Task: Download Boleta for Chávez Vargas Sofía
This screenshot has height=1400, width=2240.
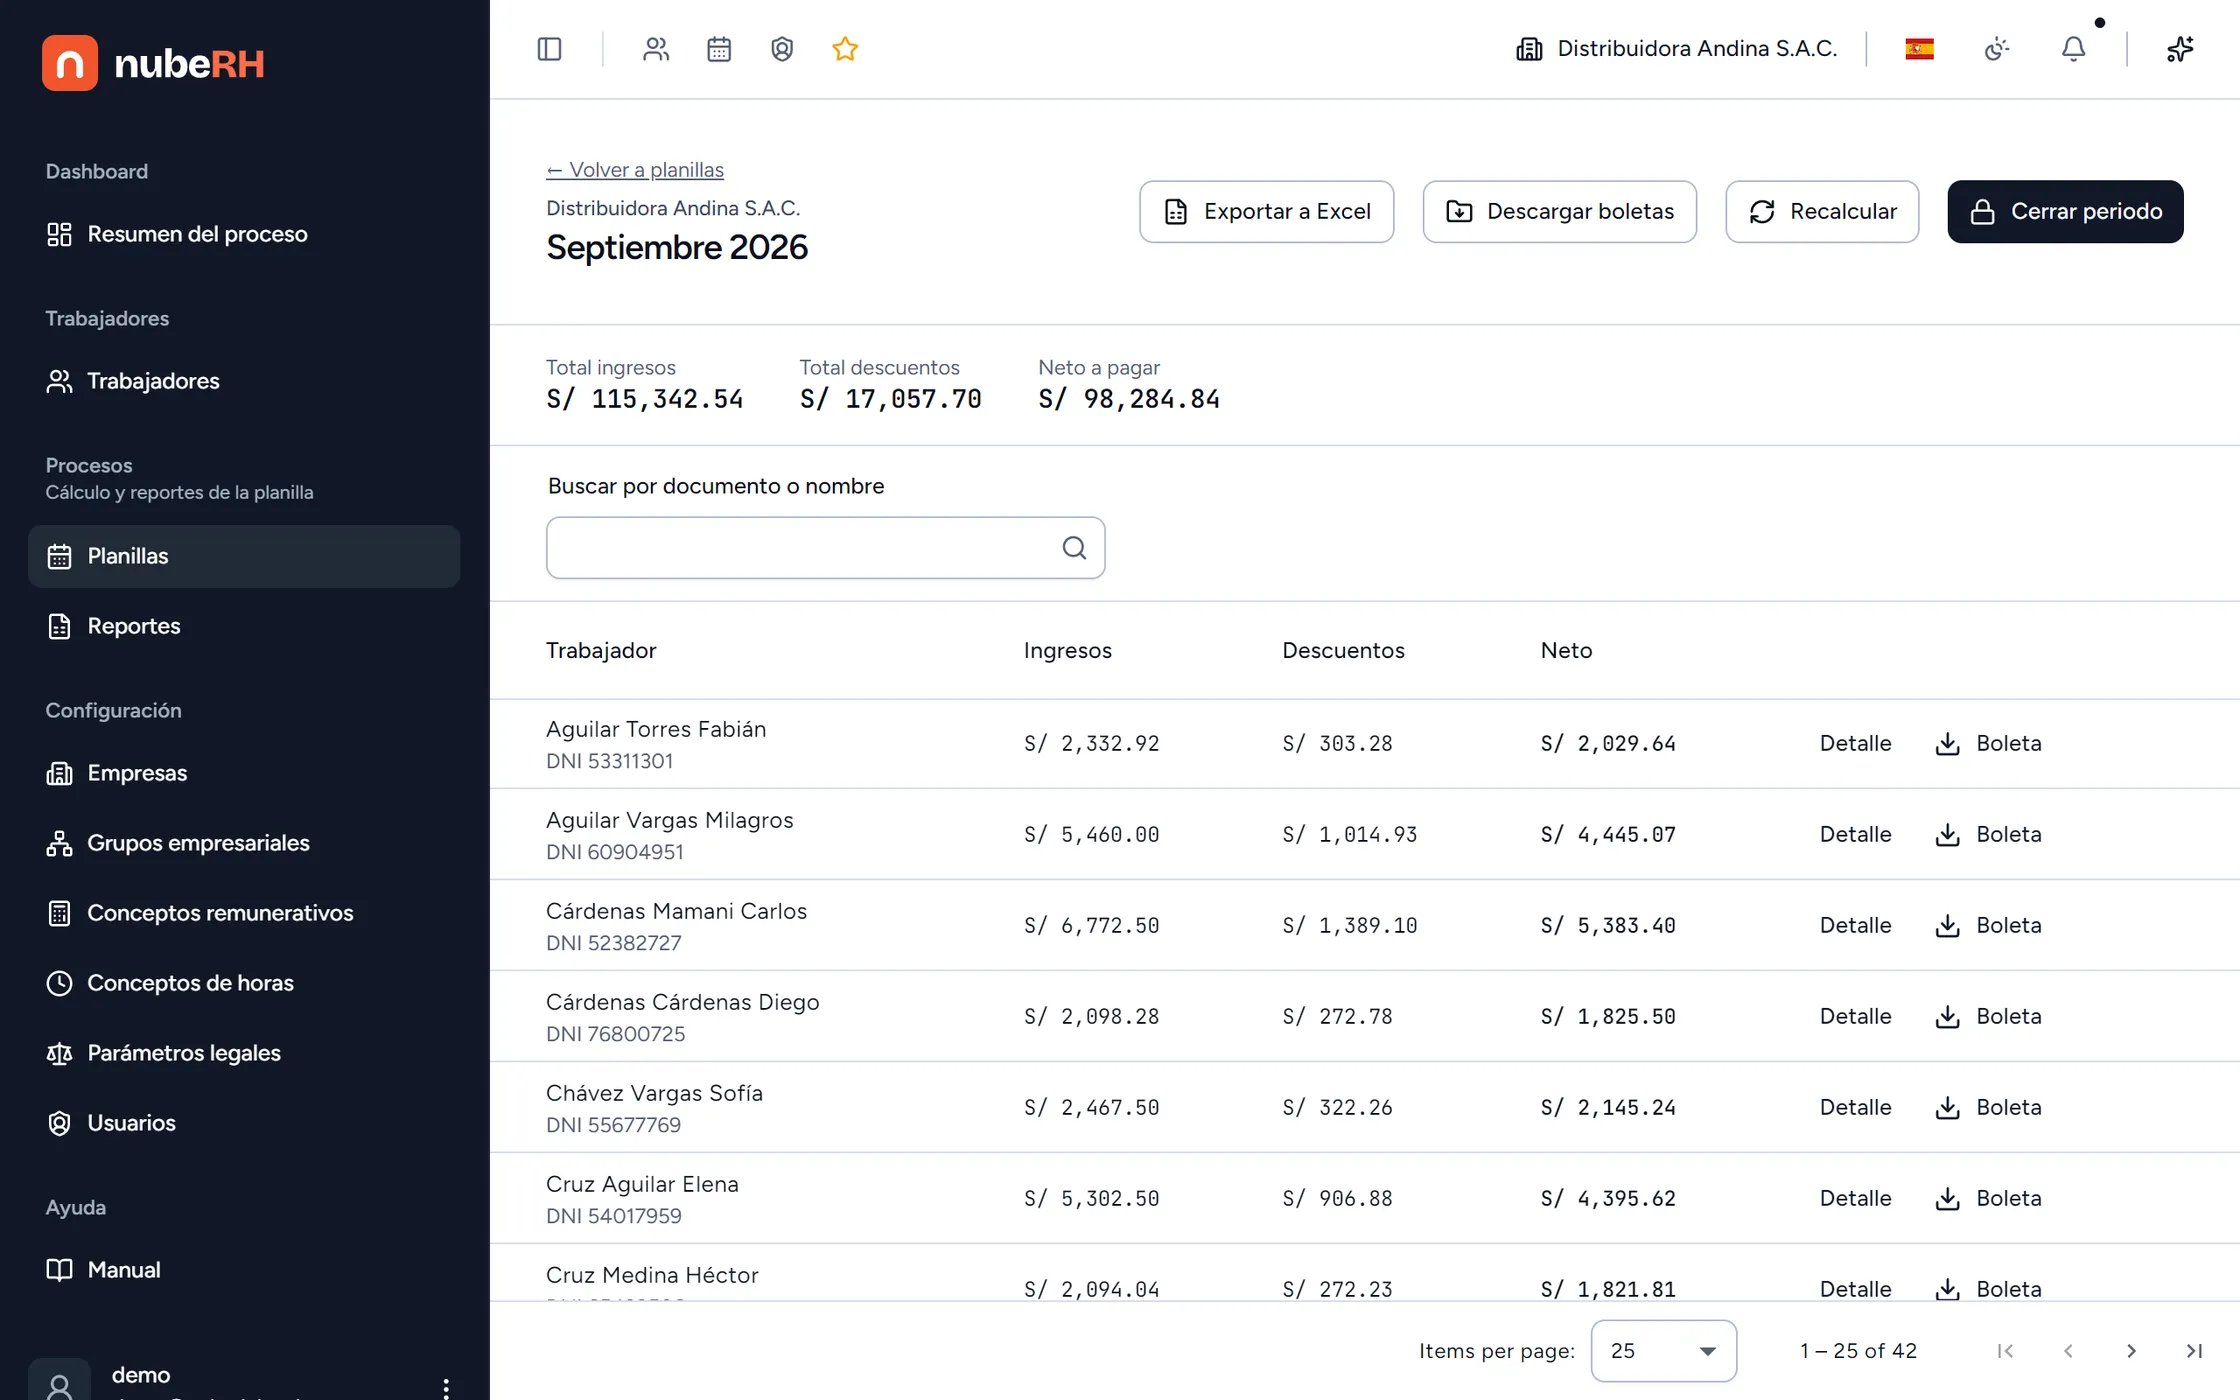Action: click(x=1988, y=1107)
